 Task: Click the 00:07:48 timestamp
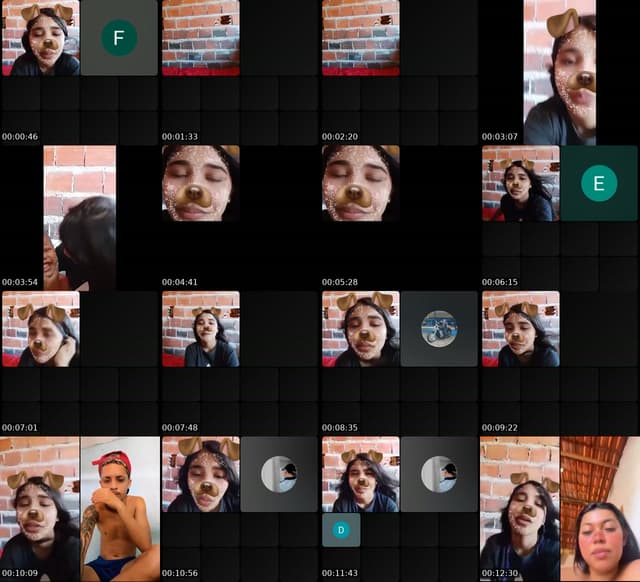tap(180, 428)
